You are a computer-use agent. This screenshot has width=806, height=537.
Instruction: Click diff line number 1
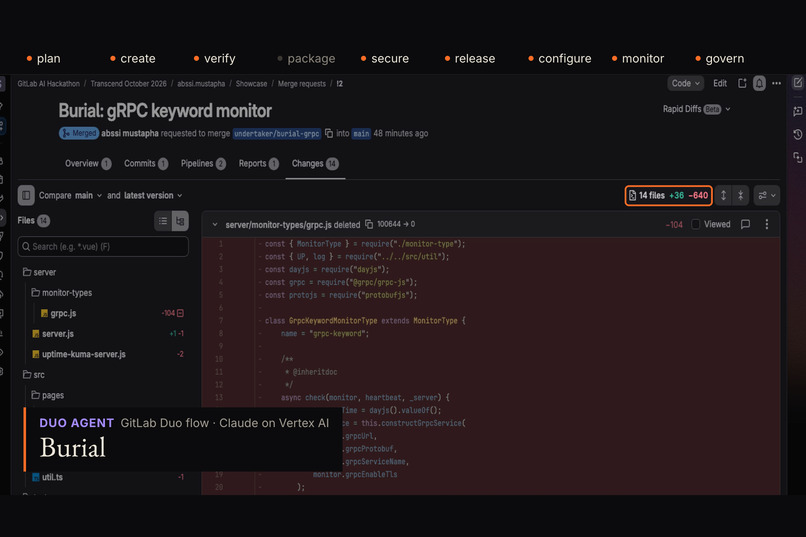tap(221, 244)
